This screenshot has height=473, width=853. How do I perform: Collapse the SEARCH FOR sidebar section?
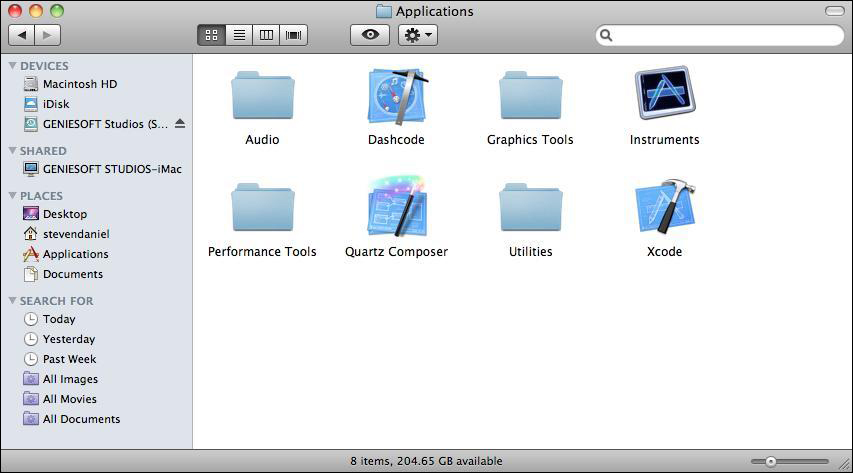[x=12, y=301]
